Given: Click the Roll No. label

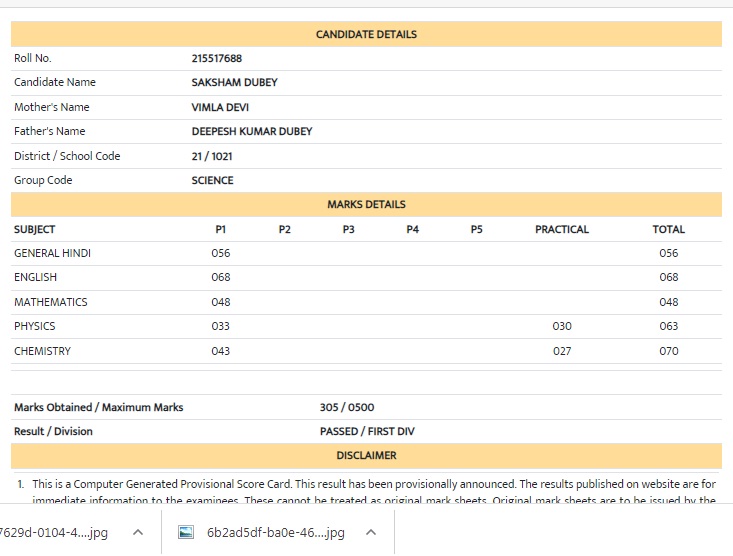Looking at the screenshot, I should (x=33, y=58).
